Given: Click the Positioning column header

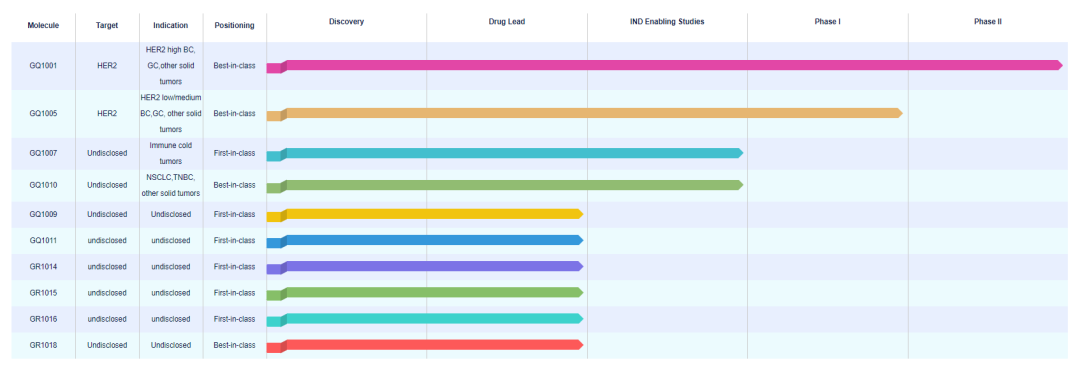Looking at the screenshot, I should click(234, 25).
